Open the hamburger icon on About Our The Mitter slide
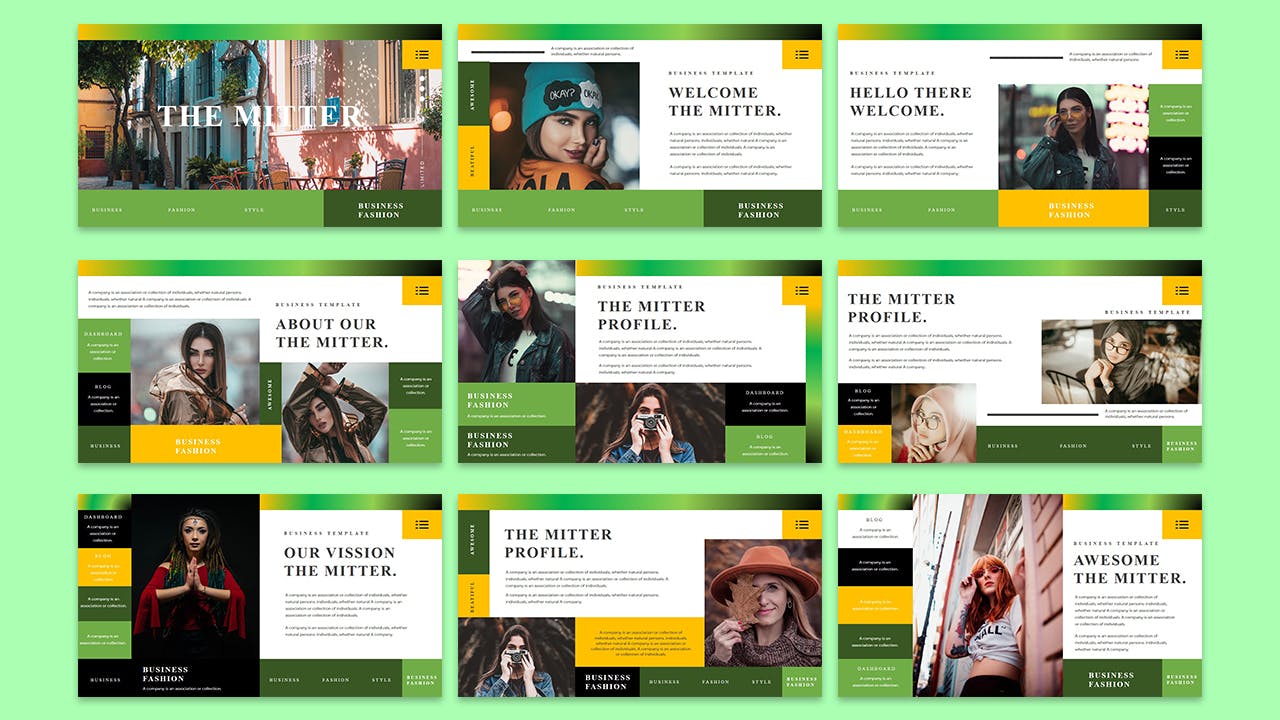This screenshot has height=720, width=1280. click(x=422, y=291)
